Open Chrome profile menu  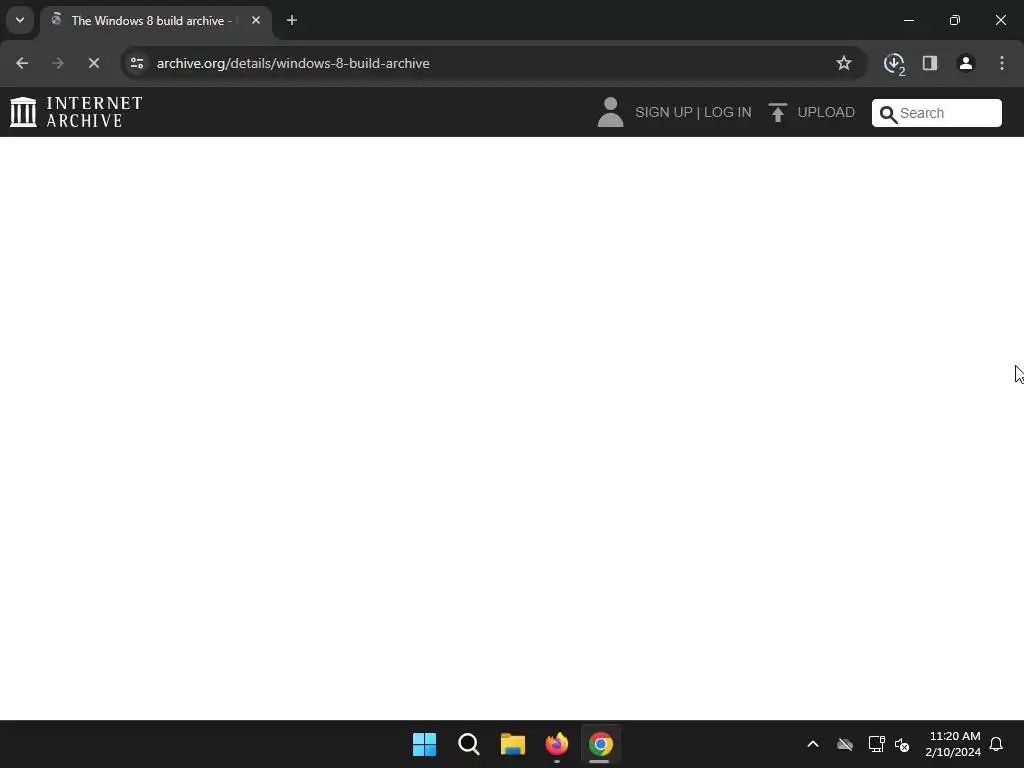coord(966,63)
